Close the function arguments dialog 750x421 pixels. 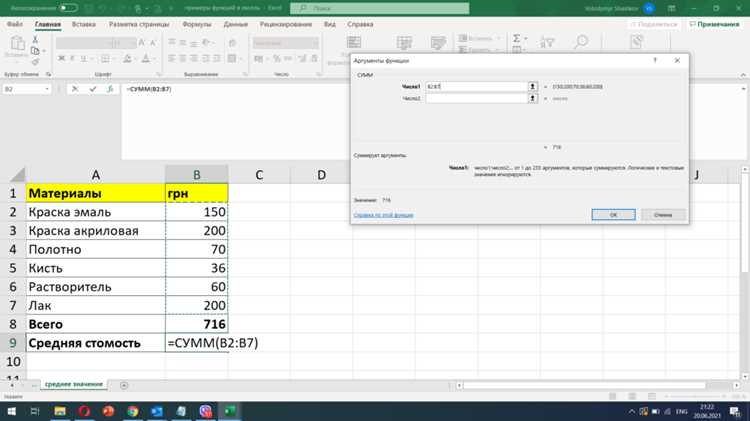[677, 60]
